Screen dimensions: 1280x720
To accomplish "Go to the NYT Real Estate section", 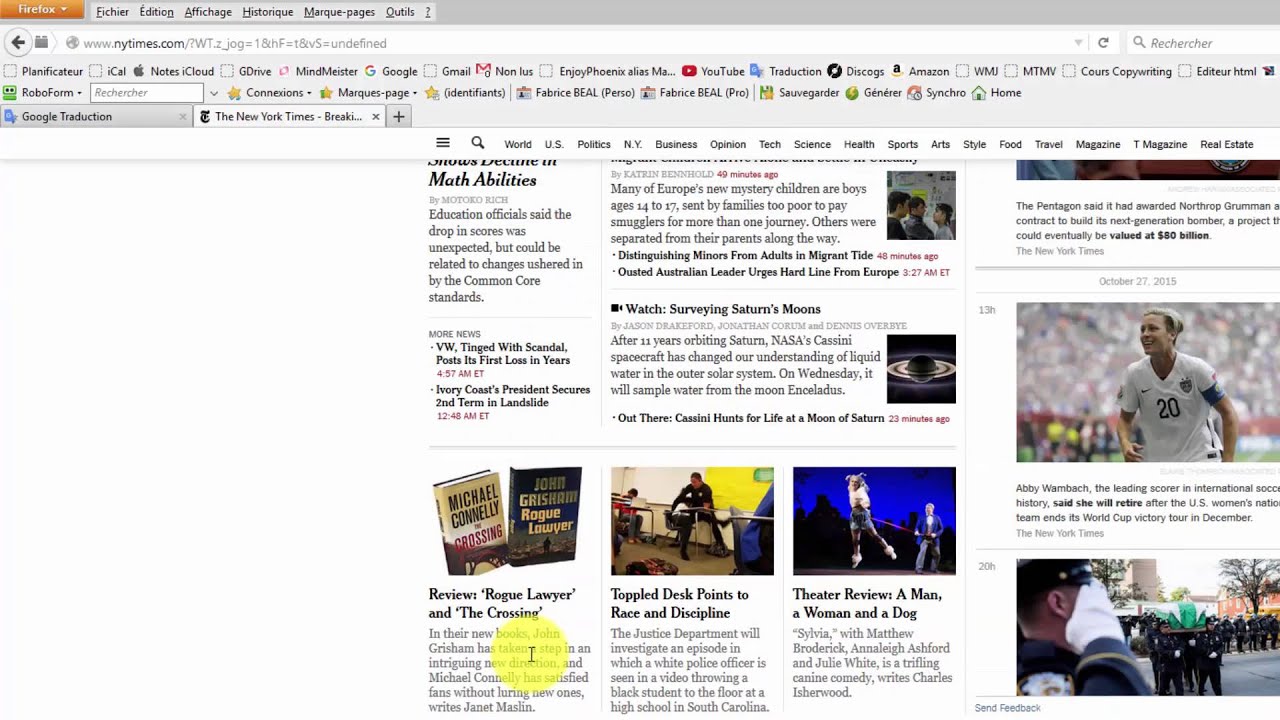I will 1227,144.
